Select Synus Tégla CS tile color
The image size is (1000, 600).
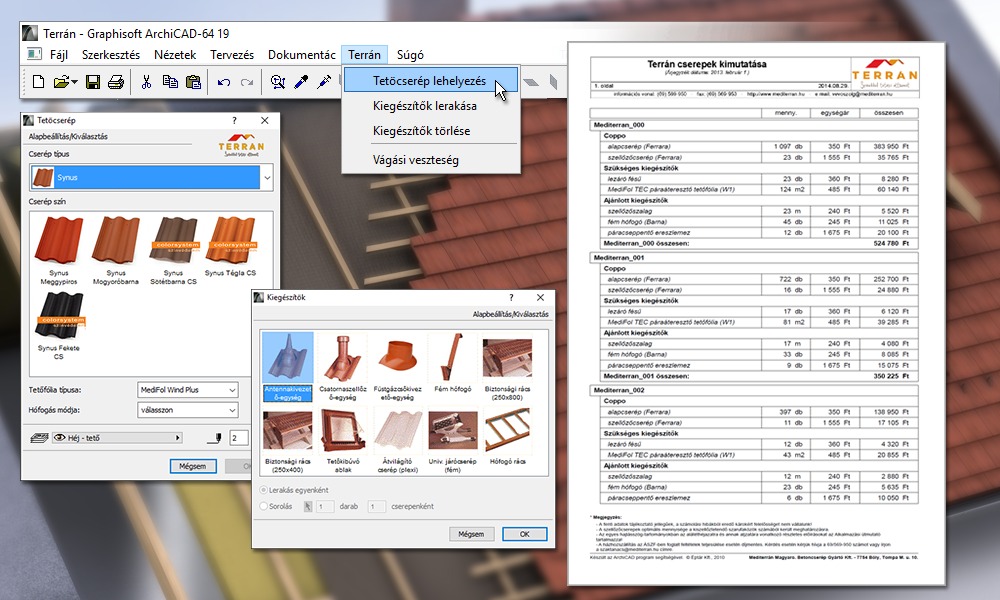(230, 246)
